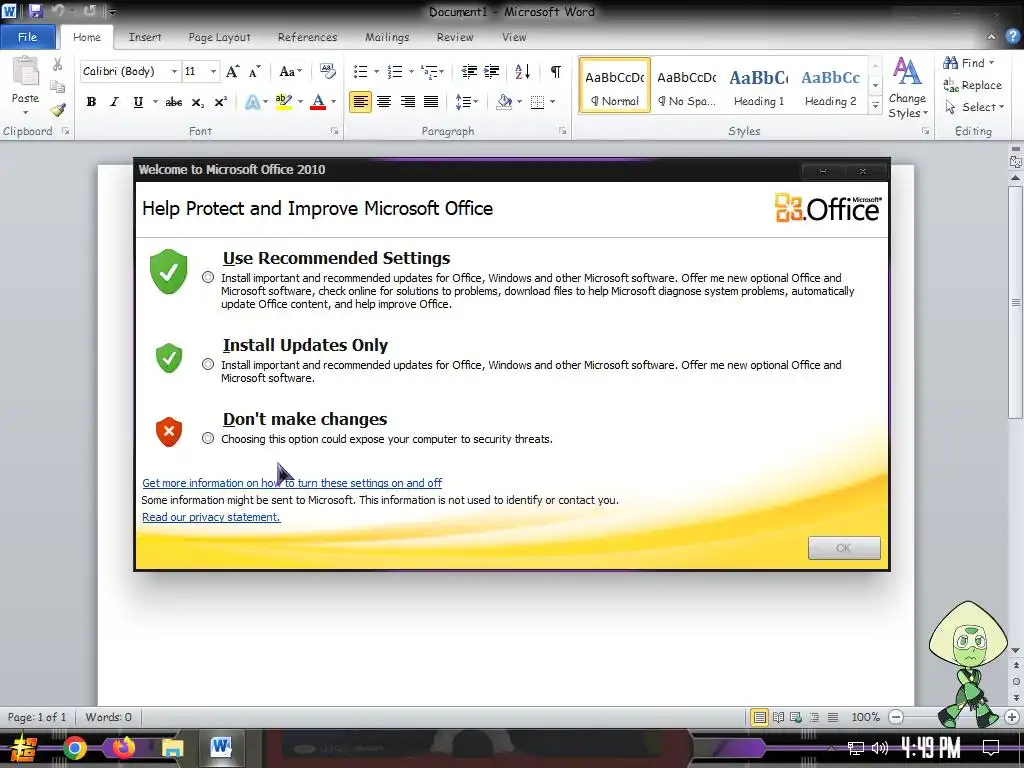Switch to Full Screen Reading view
The image size is (1024, 768).
tap(778, 717)
